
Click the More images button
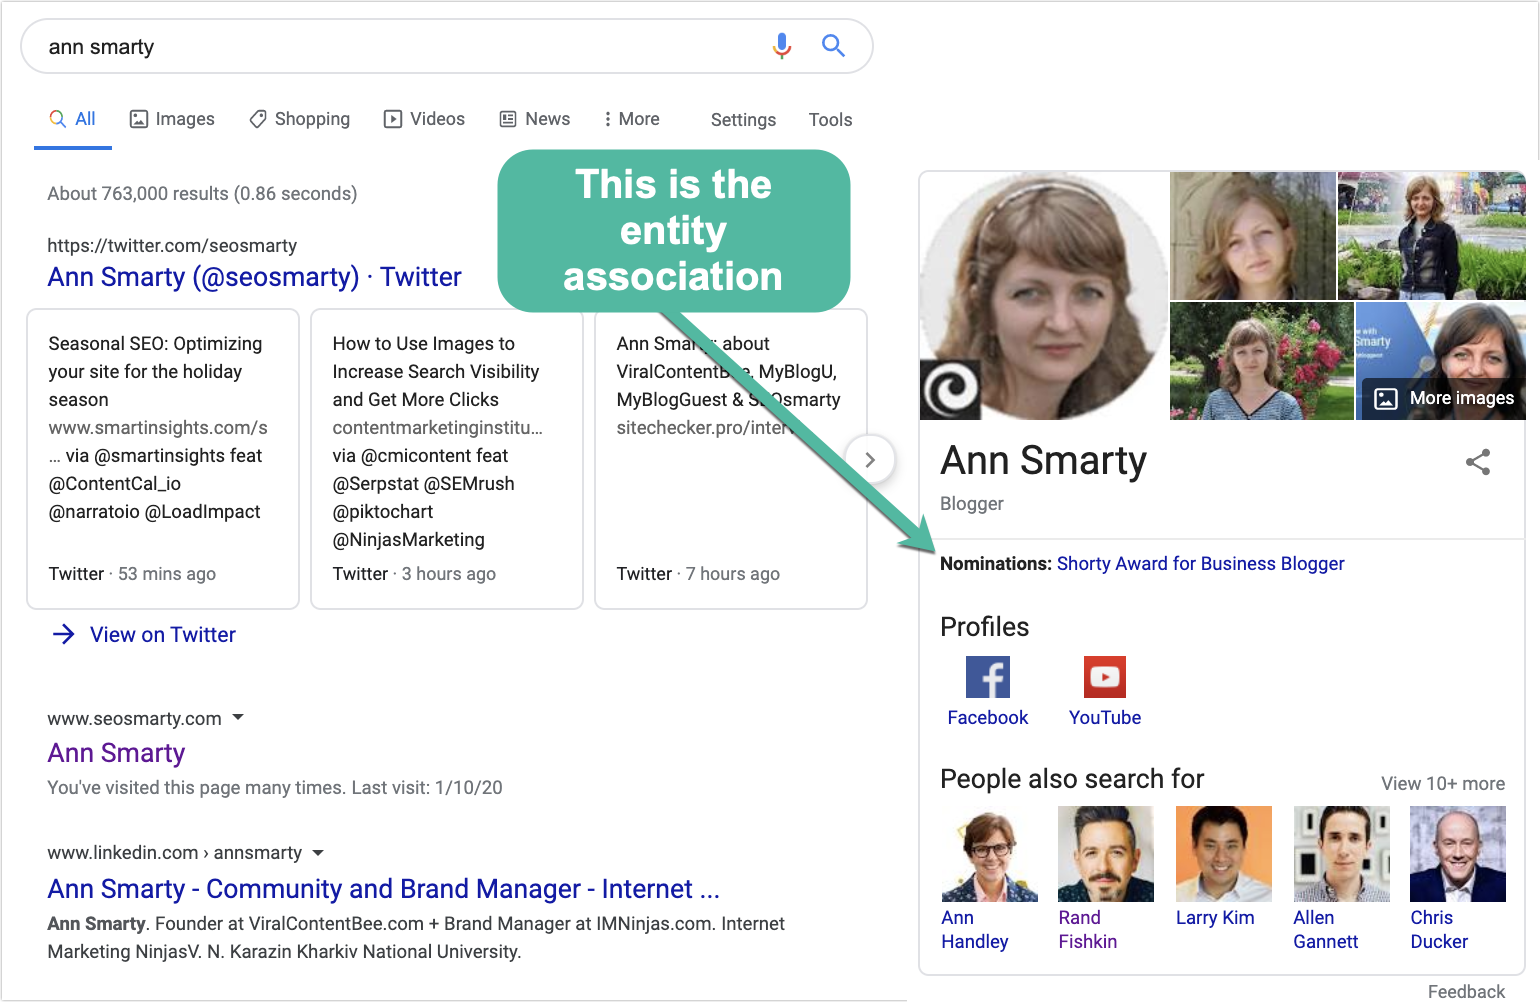(1444, 398)
